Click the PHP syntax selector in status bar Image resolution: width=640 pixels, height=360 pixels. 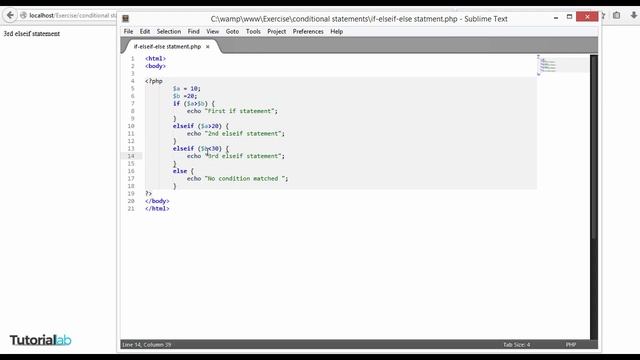tap(571, 345)
